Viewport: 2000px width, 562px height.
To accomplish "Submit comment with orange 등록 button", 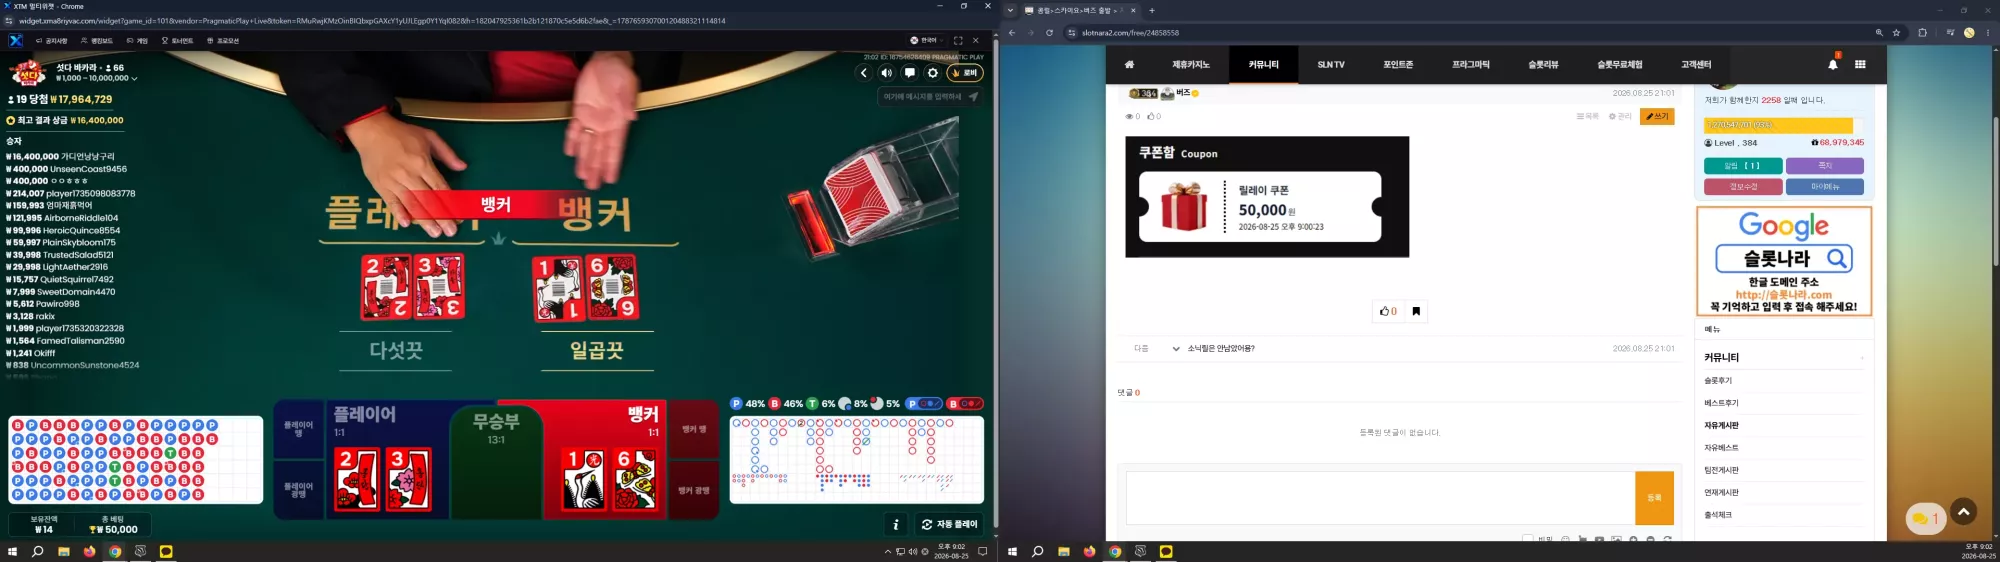I will 1654,498.
